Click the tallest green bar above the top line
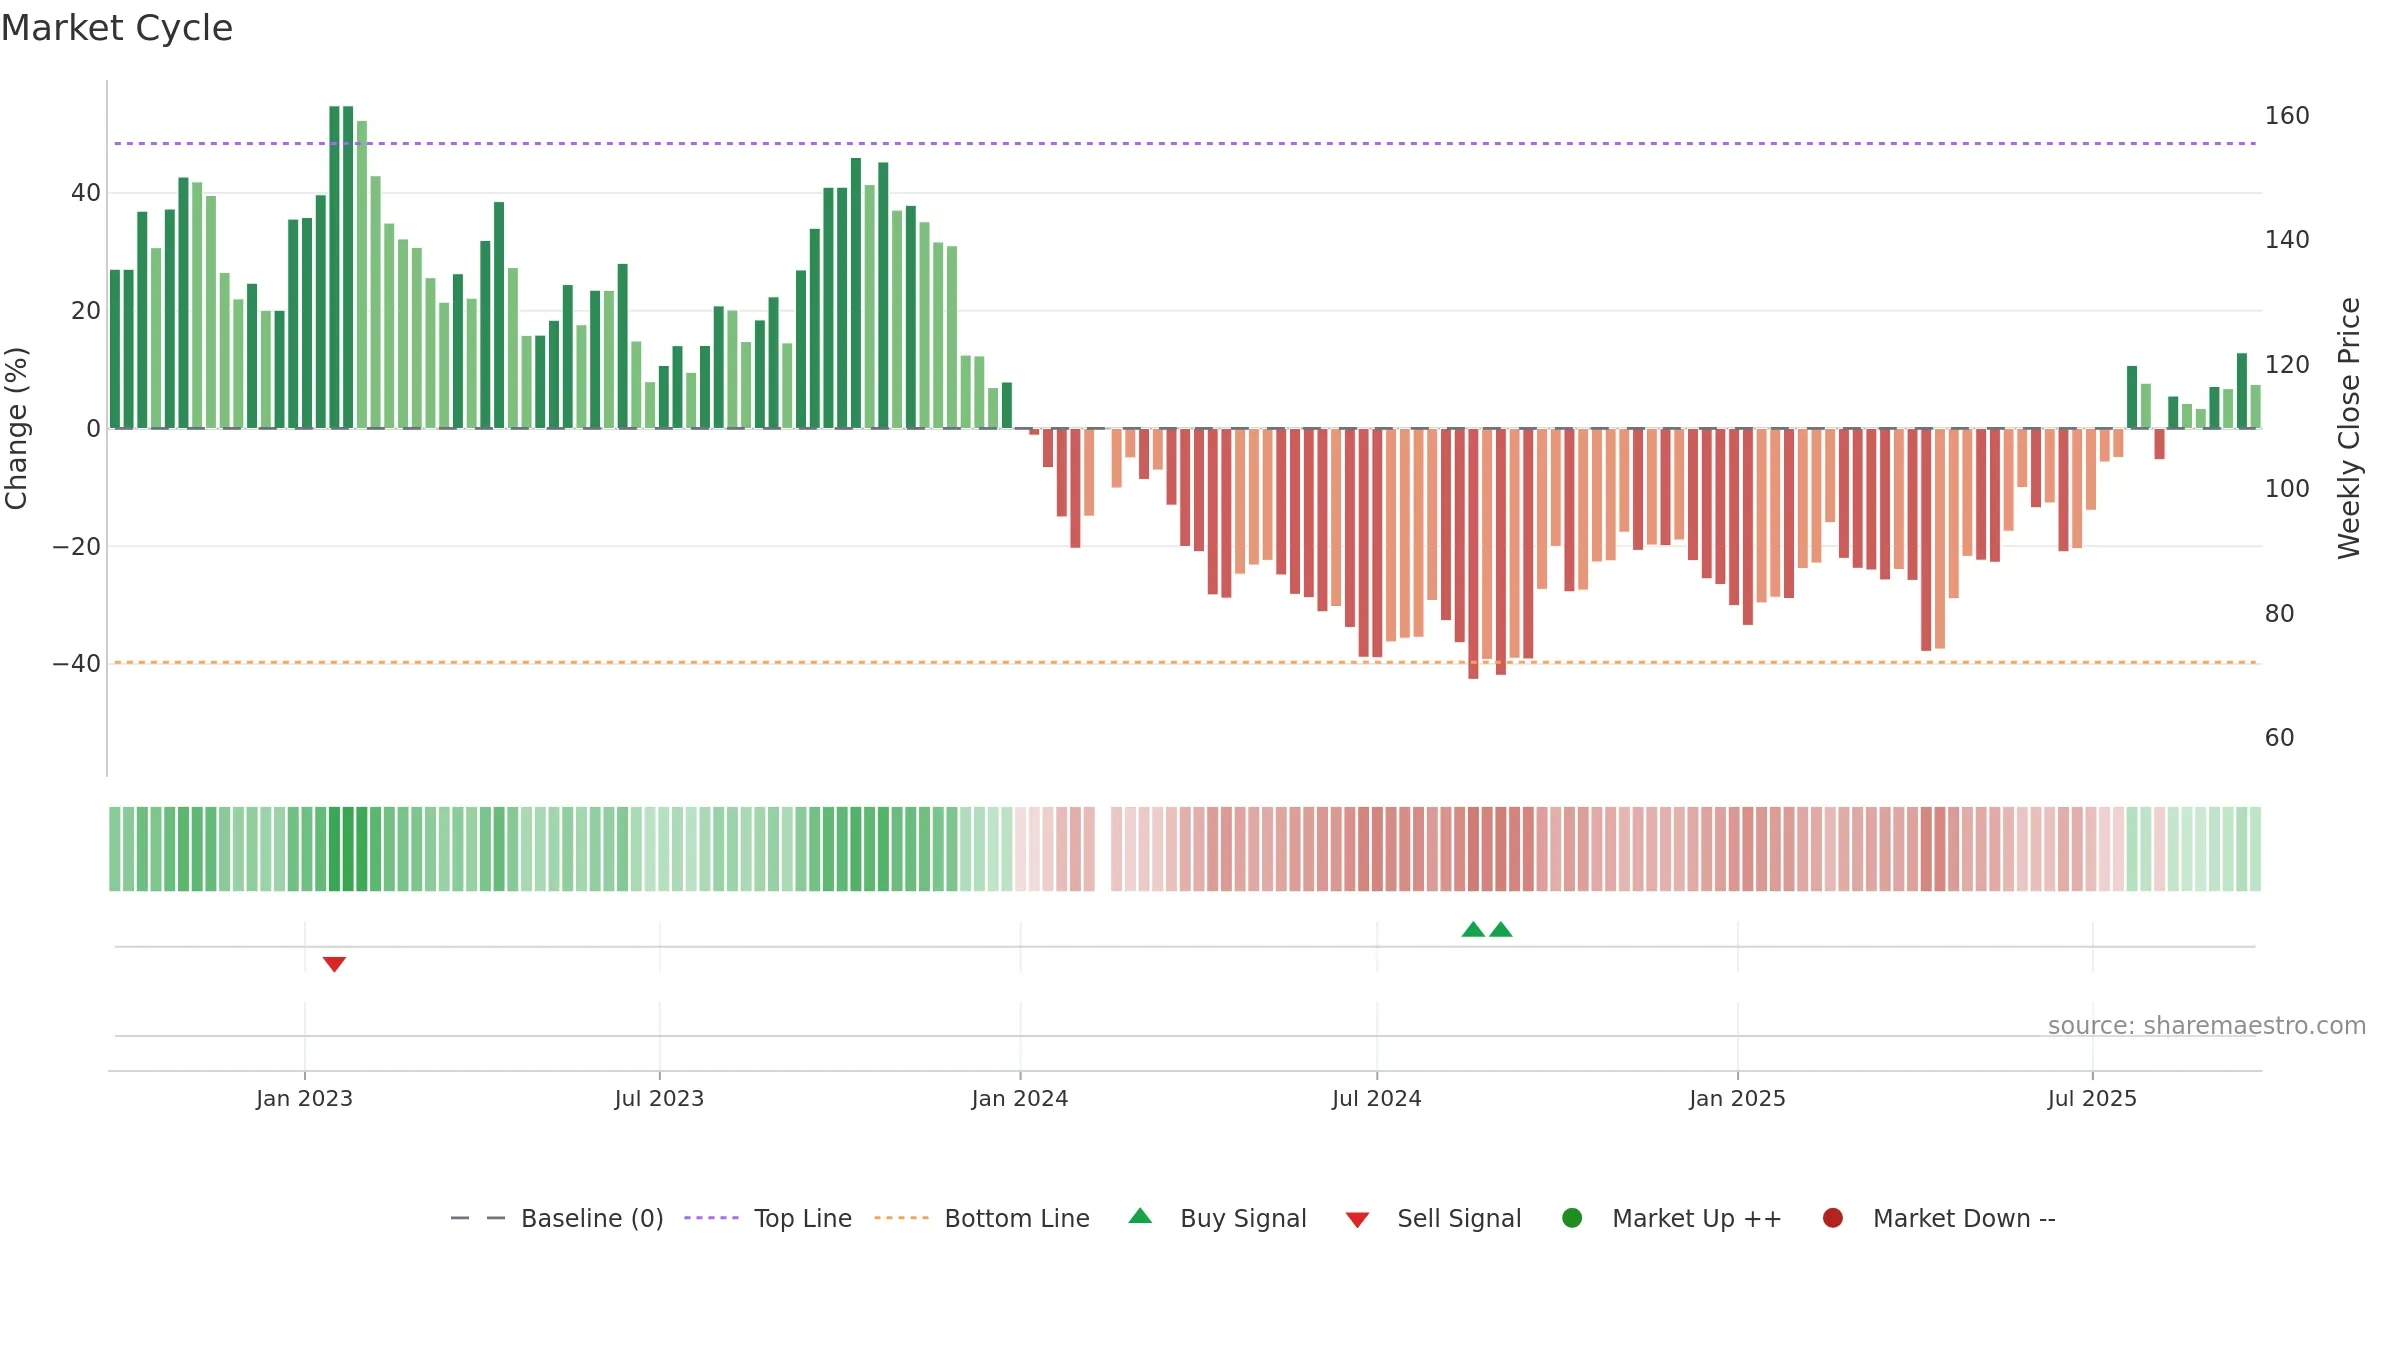The image size is (2400, 1350). pos(334,267)
